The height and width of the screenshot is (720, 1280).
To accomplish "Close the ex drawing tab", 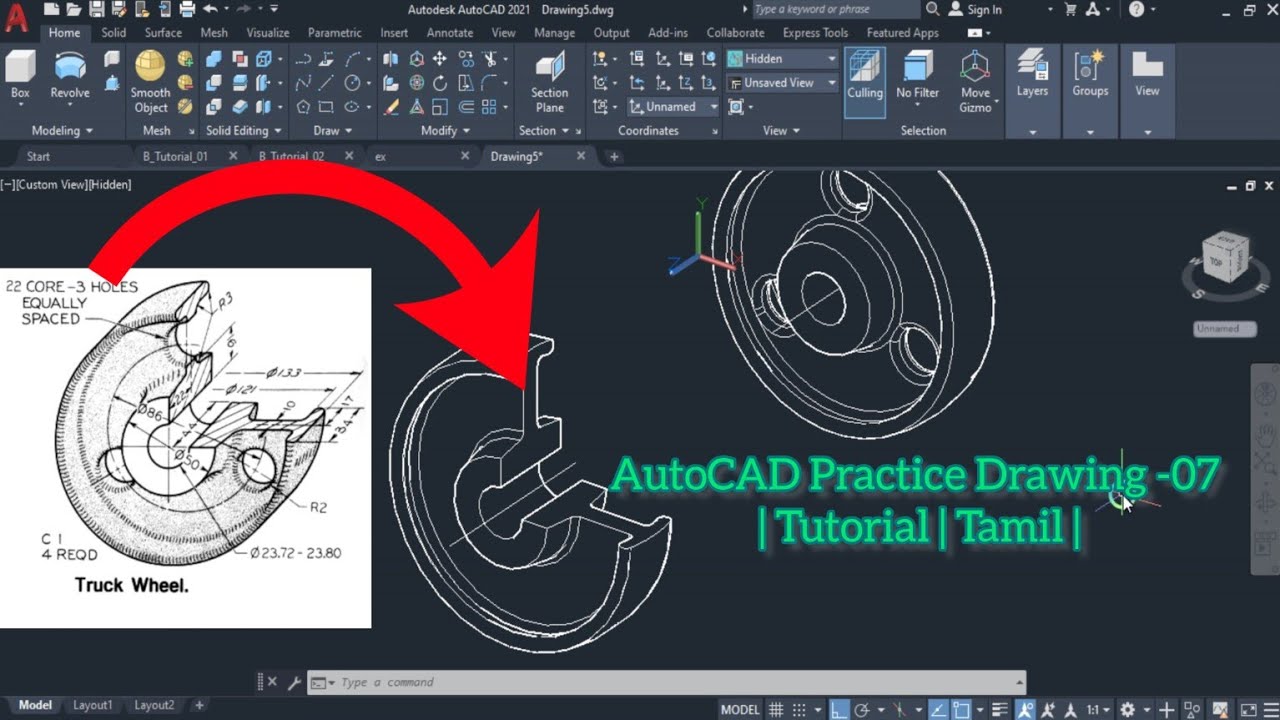I will click(x=465, y=156).
